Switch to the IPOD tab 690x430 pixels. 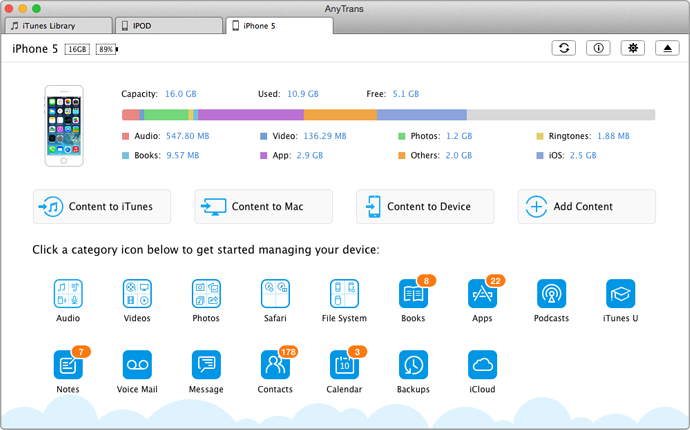pos(169,26)
